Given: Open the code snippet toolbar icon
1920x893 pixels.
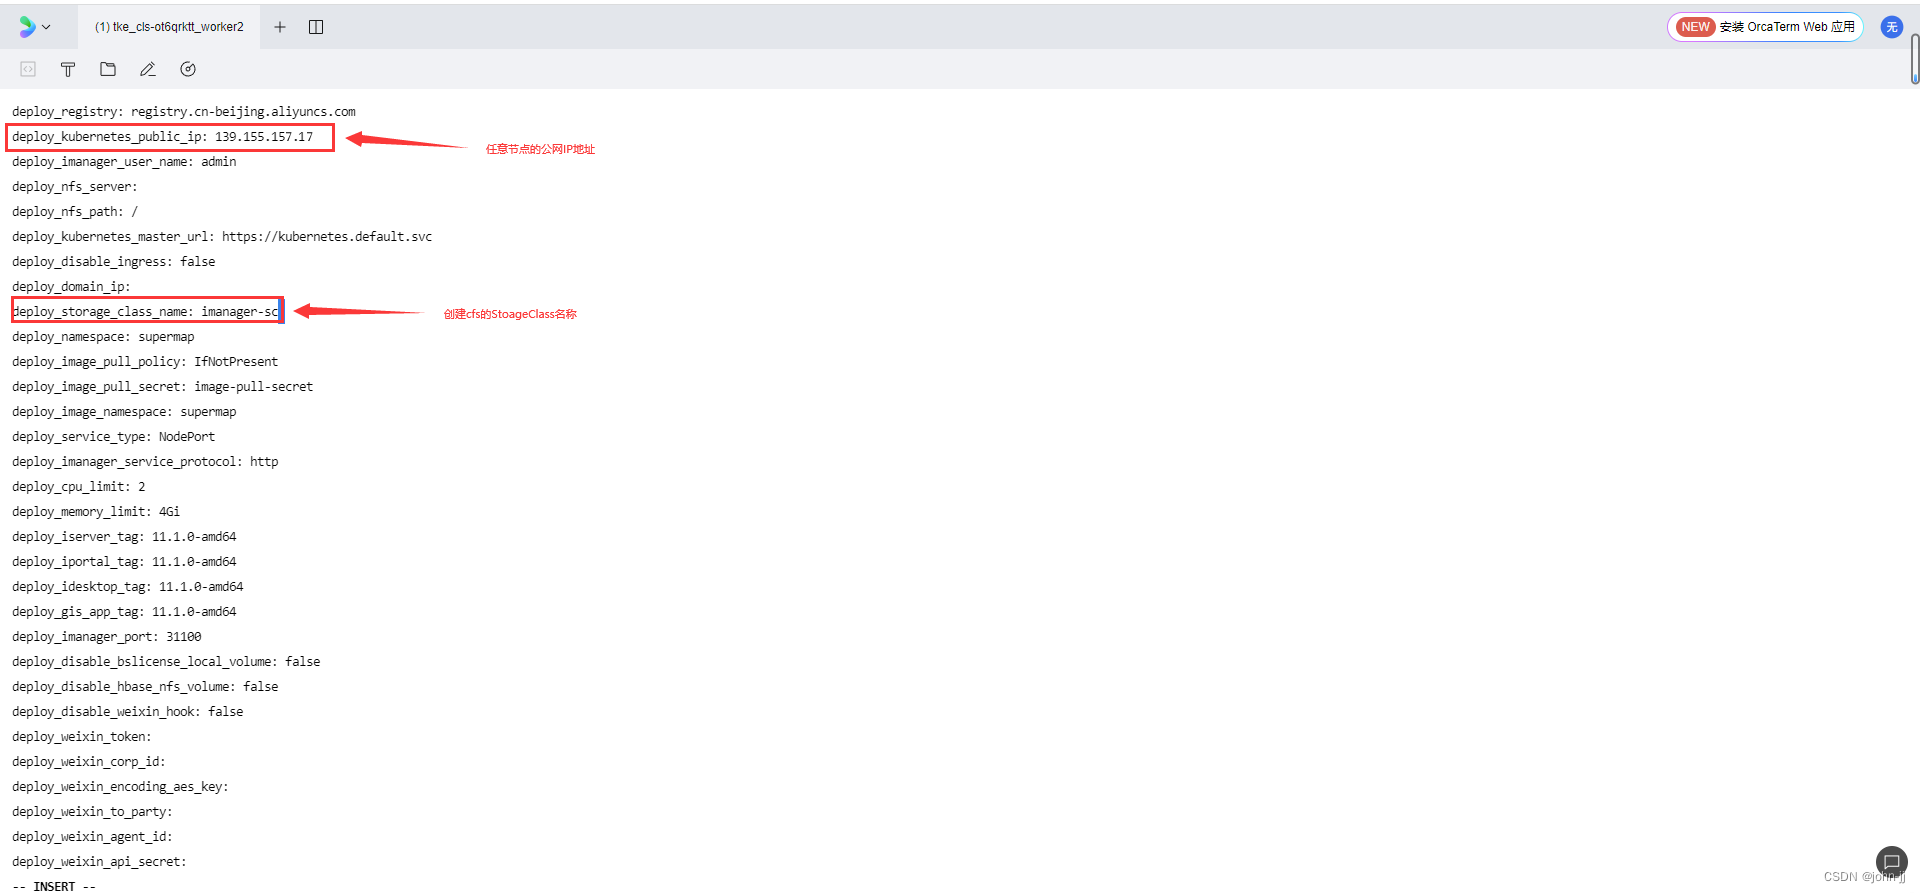Looking at the screenshot, I should 28,69.
